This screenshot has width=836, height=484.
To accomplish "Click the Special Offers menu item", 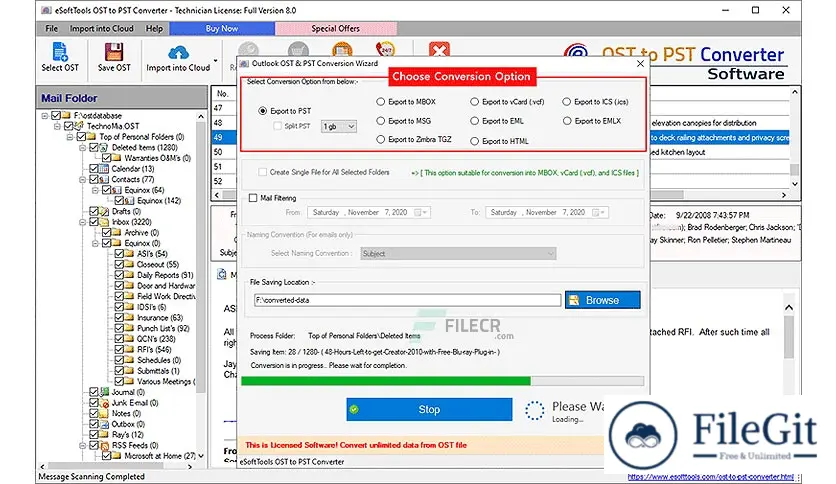I will point(335,29).
